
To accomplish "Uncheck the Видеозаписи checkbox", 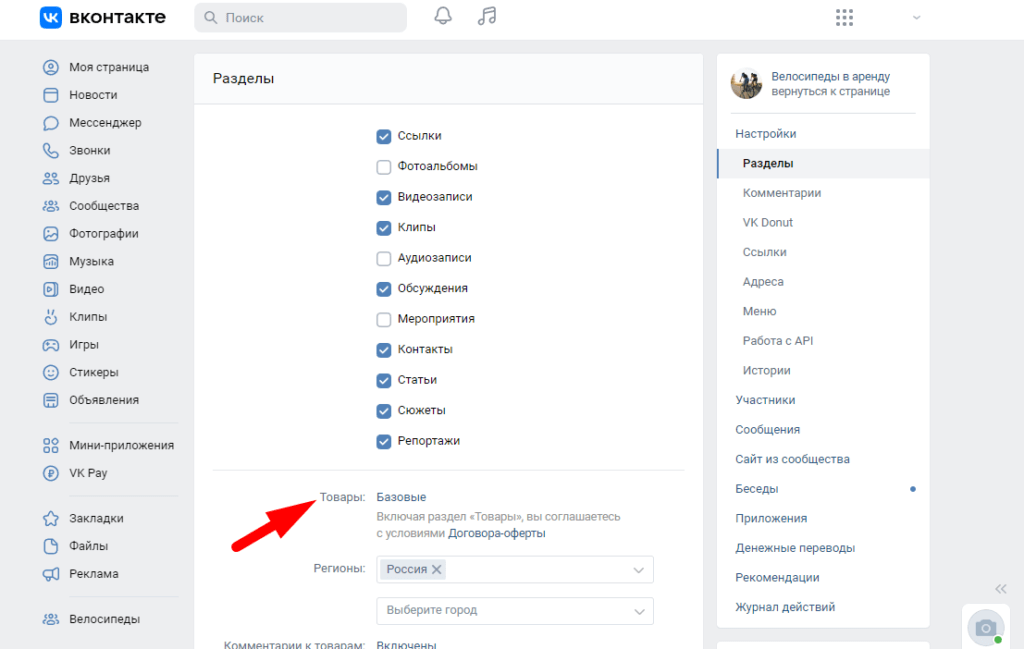I will click(x=384, y=197).
